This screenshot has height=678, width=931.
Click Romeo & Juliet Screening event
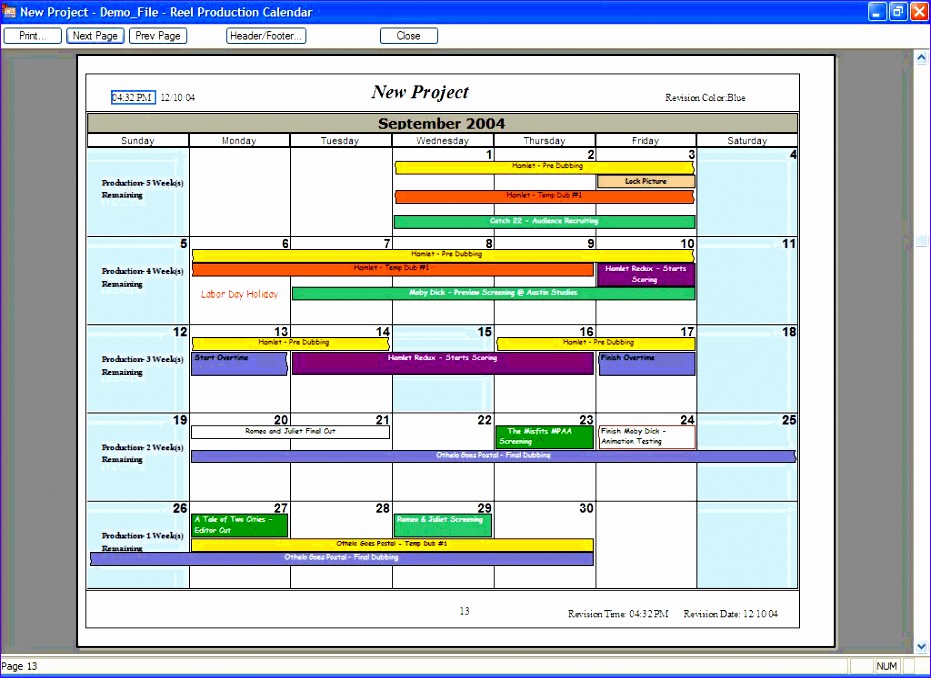[443, 525]
